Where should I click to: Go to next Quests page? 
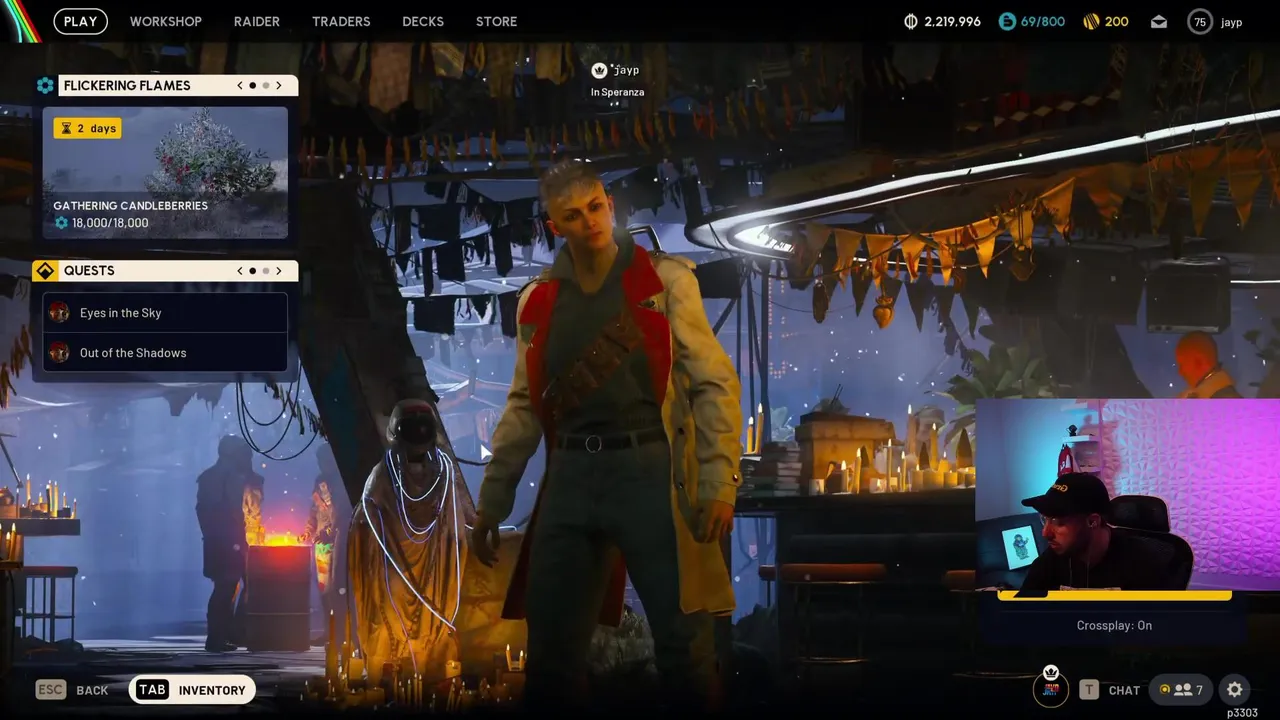pos(279,271)
